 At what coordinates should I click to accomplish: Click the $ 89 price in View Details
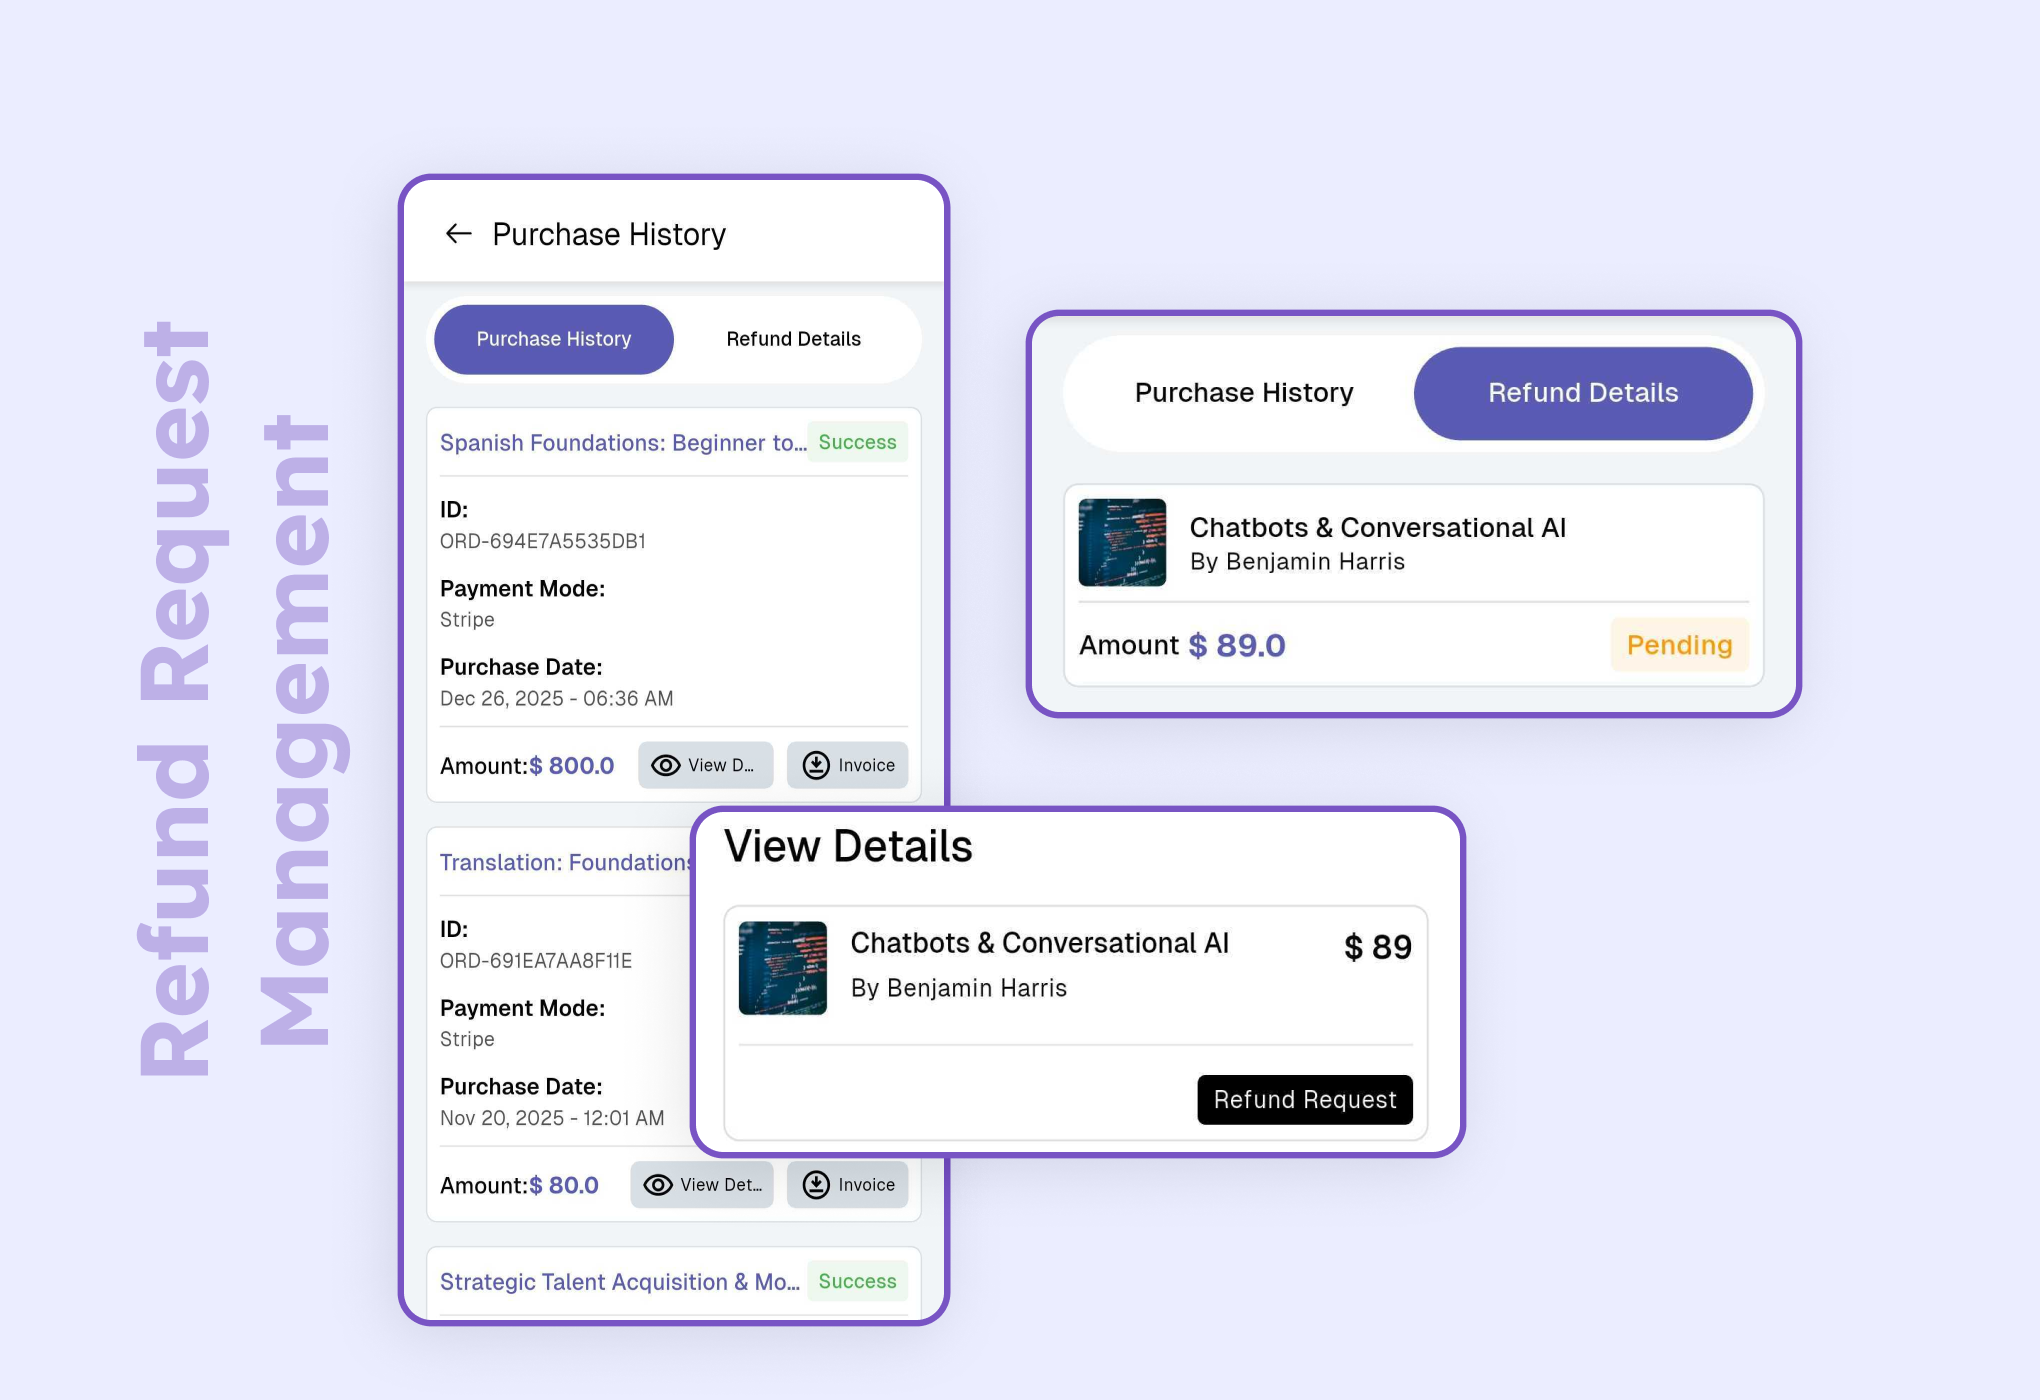point(1378,947)
